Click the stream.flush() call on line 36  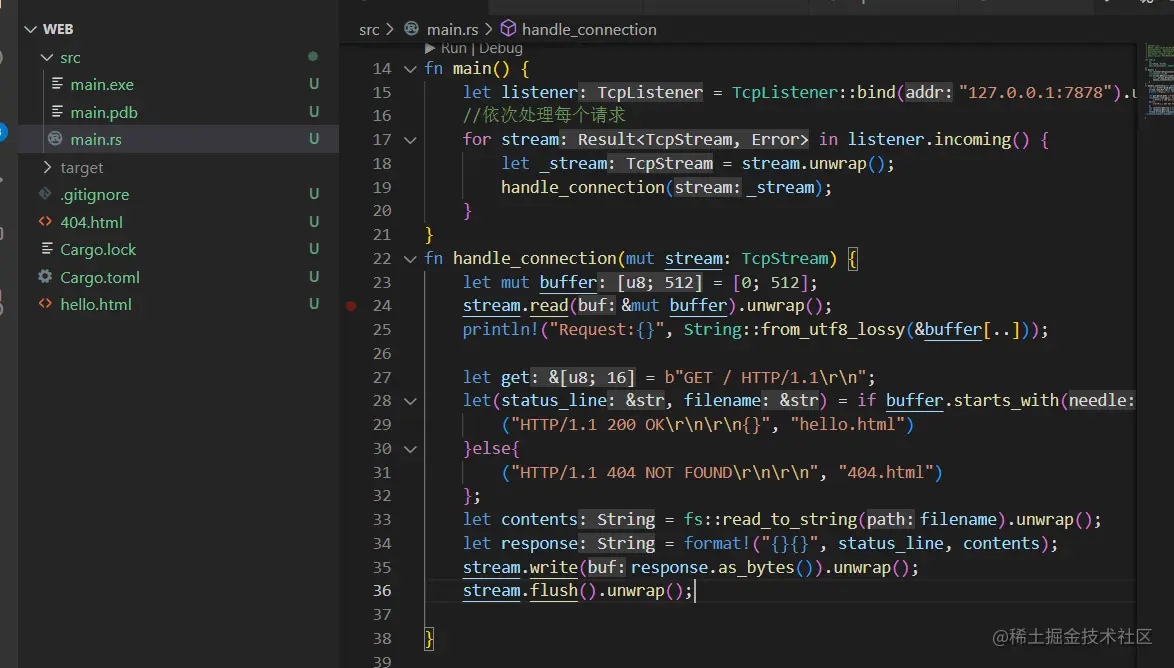(530, 590)
